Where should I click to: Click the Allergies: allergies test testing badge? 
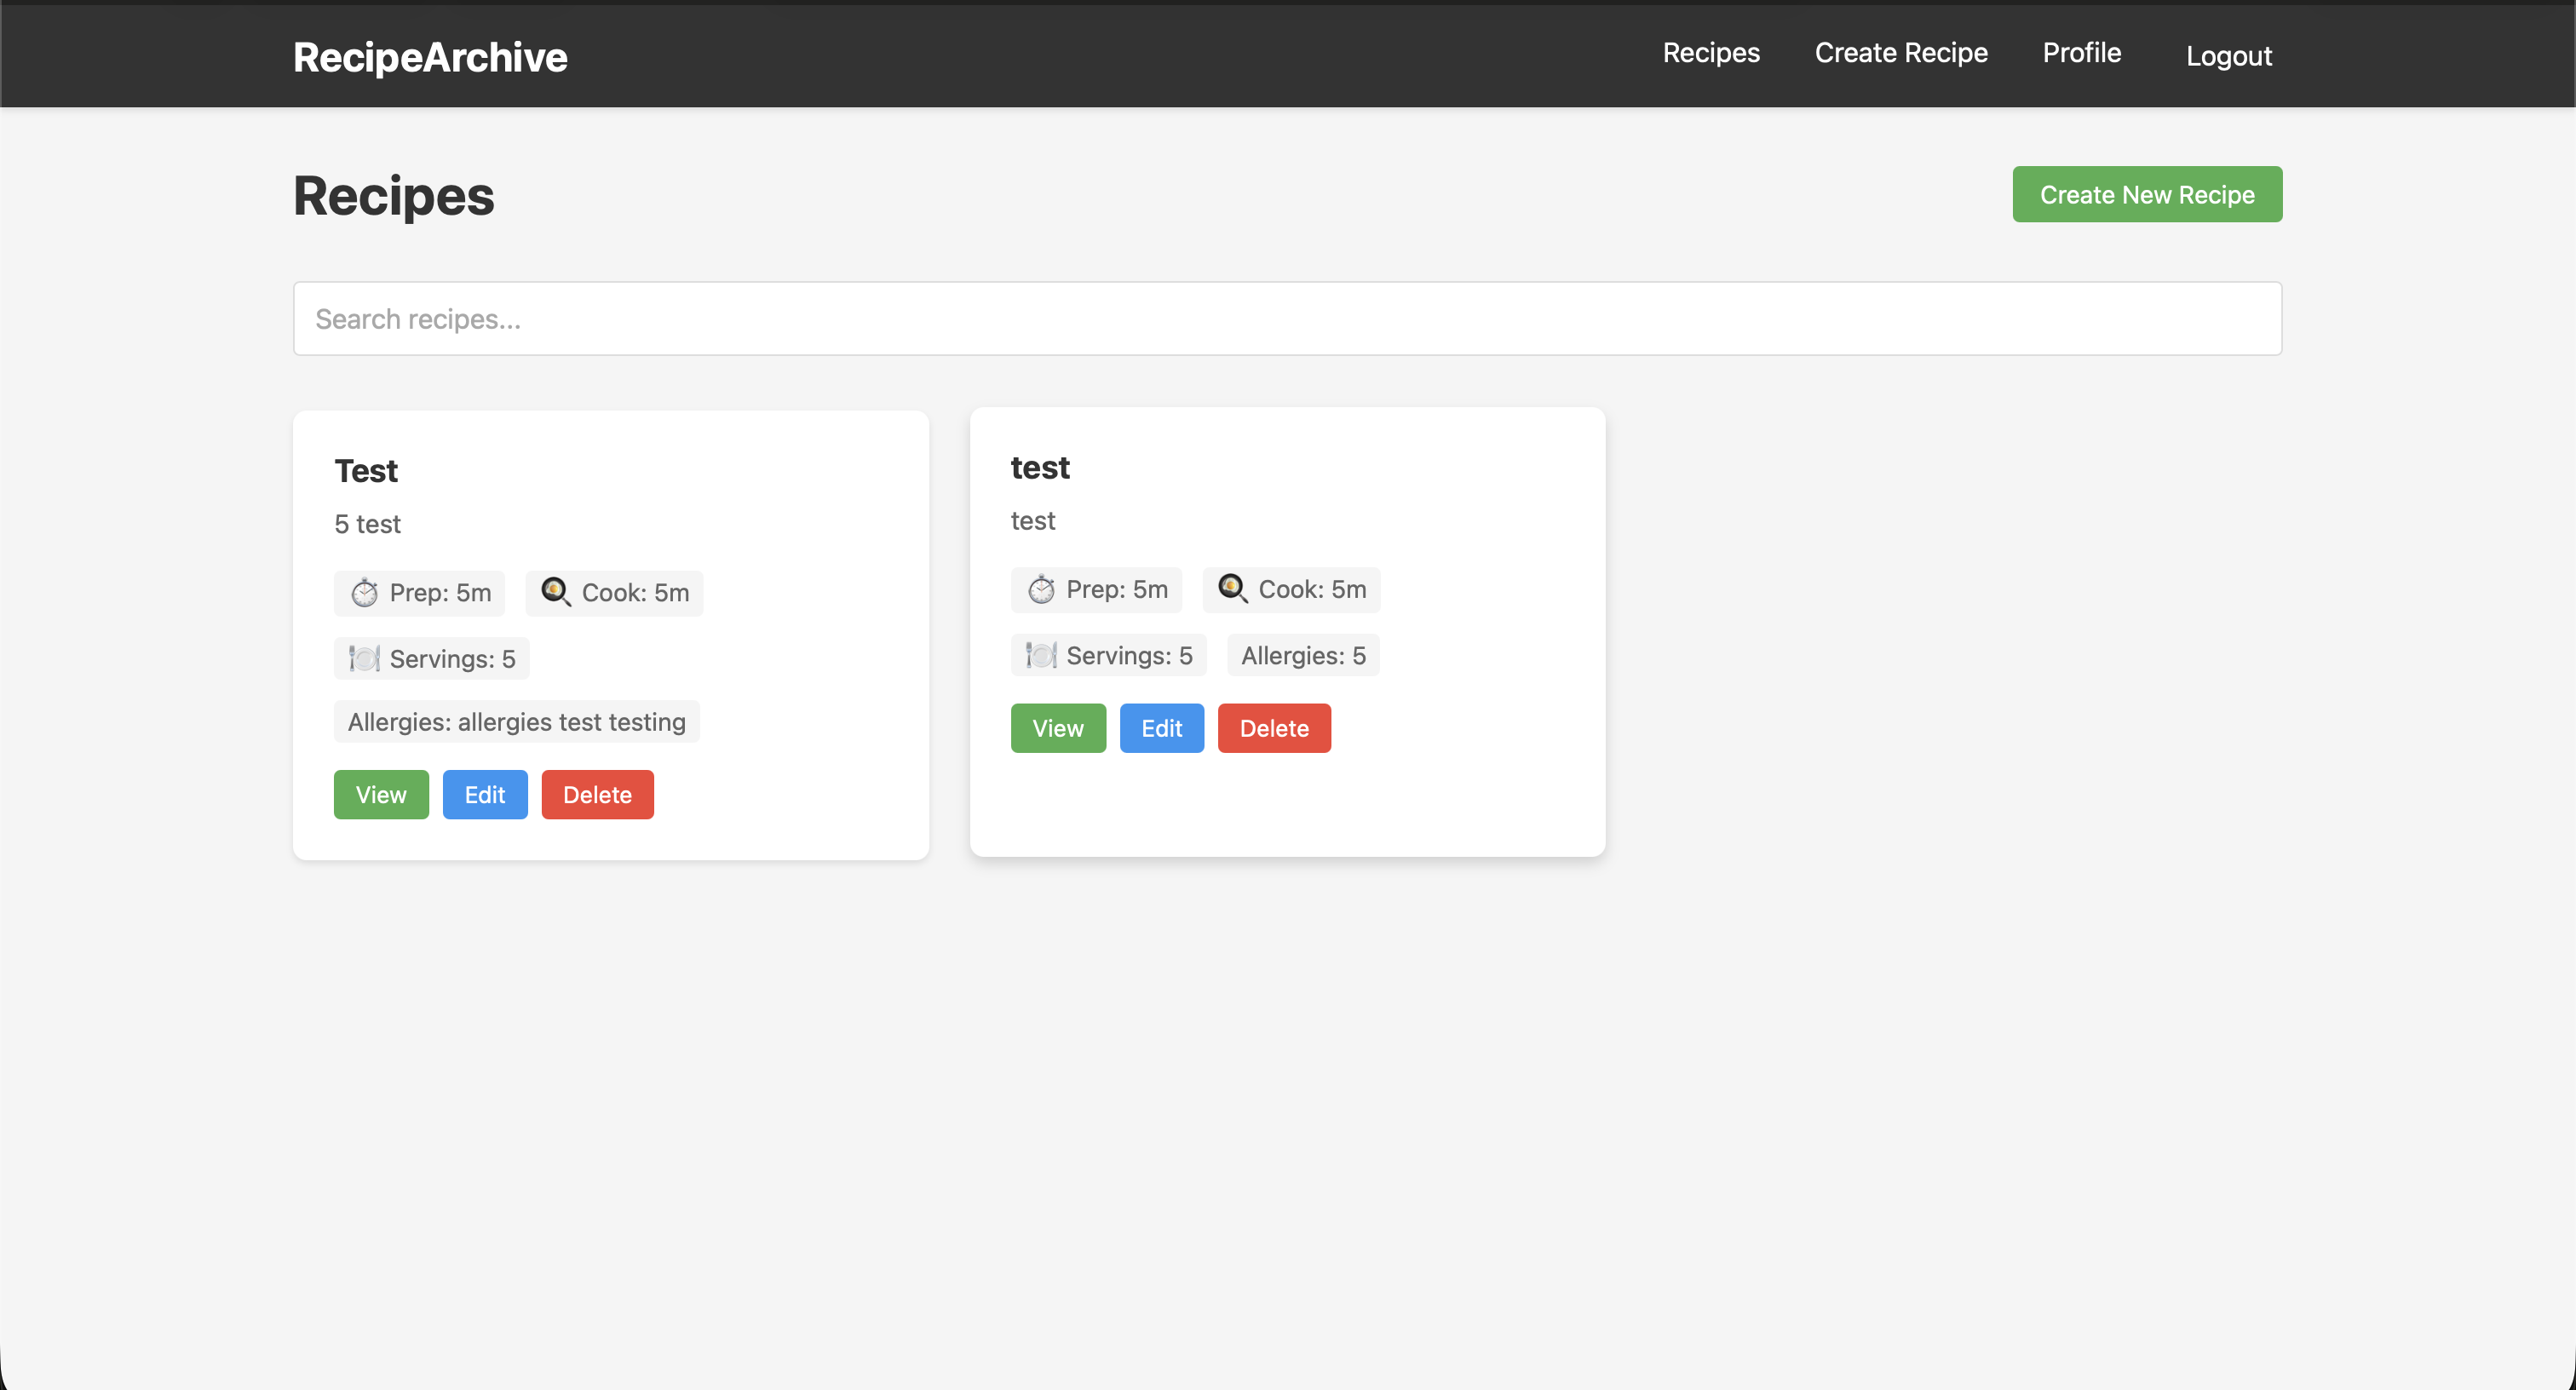pos(516,722)
